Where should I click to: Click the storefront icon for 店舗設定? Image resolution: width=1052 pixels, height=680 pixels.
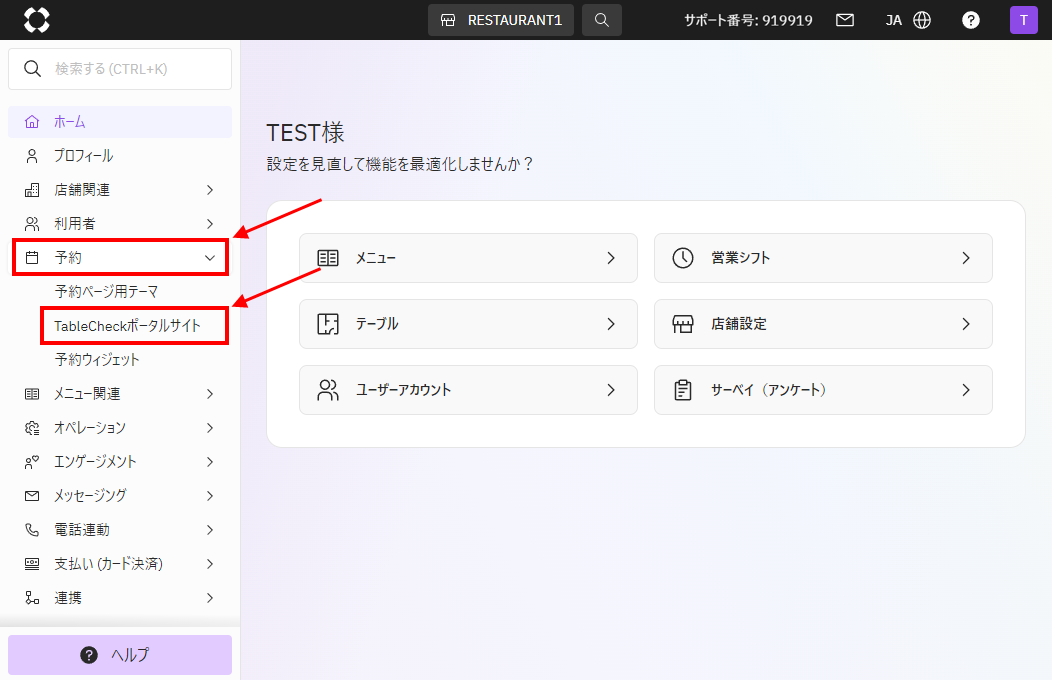(683, 324)
